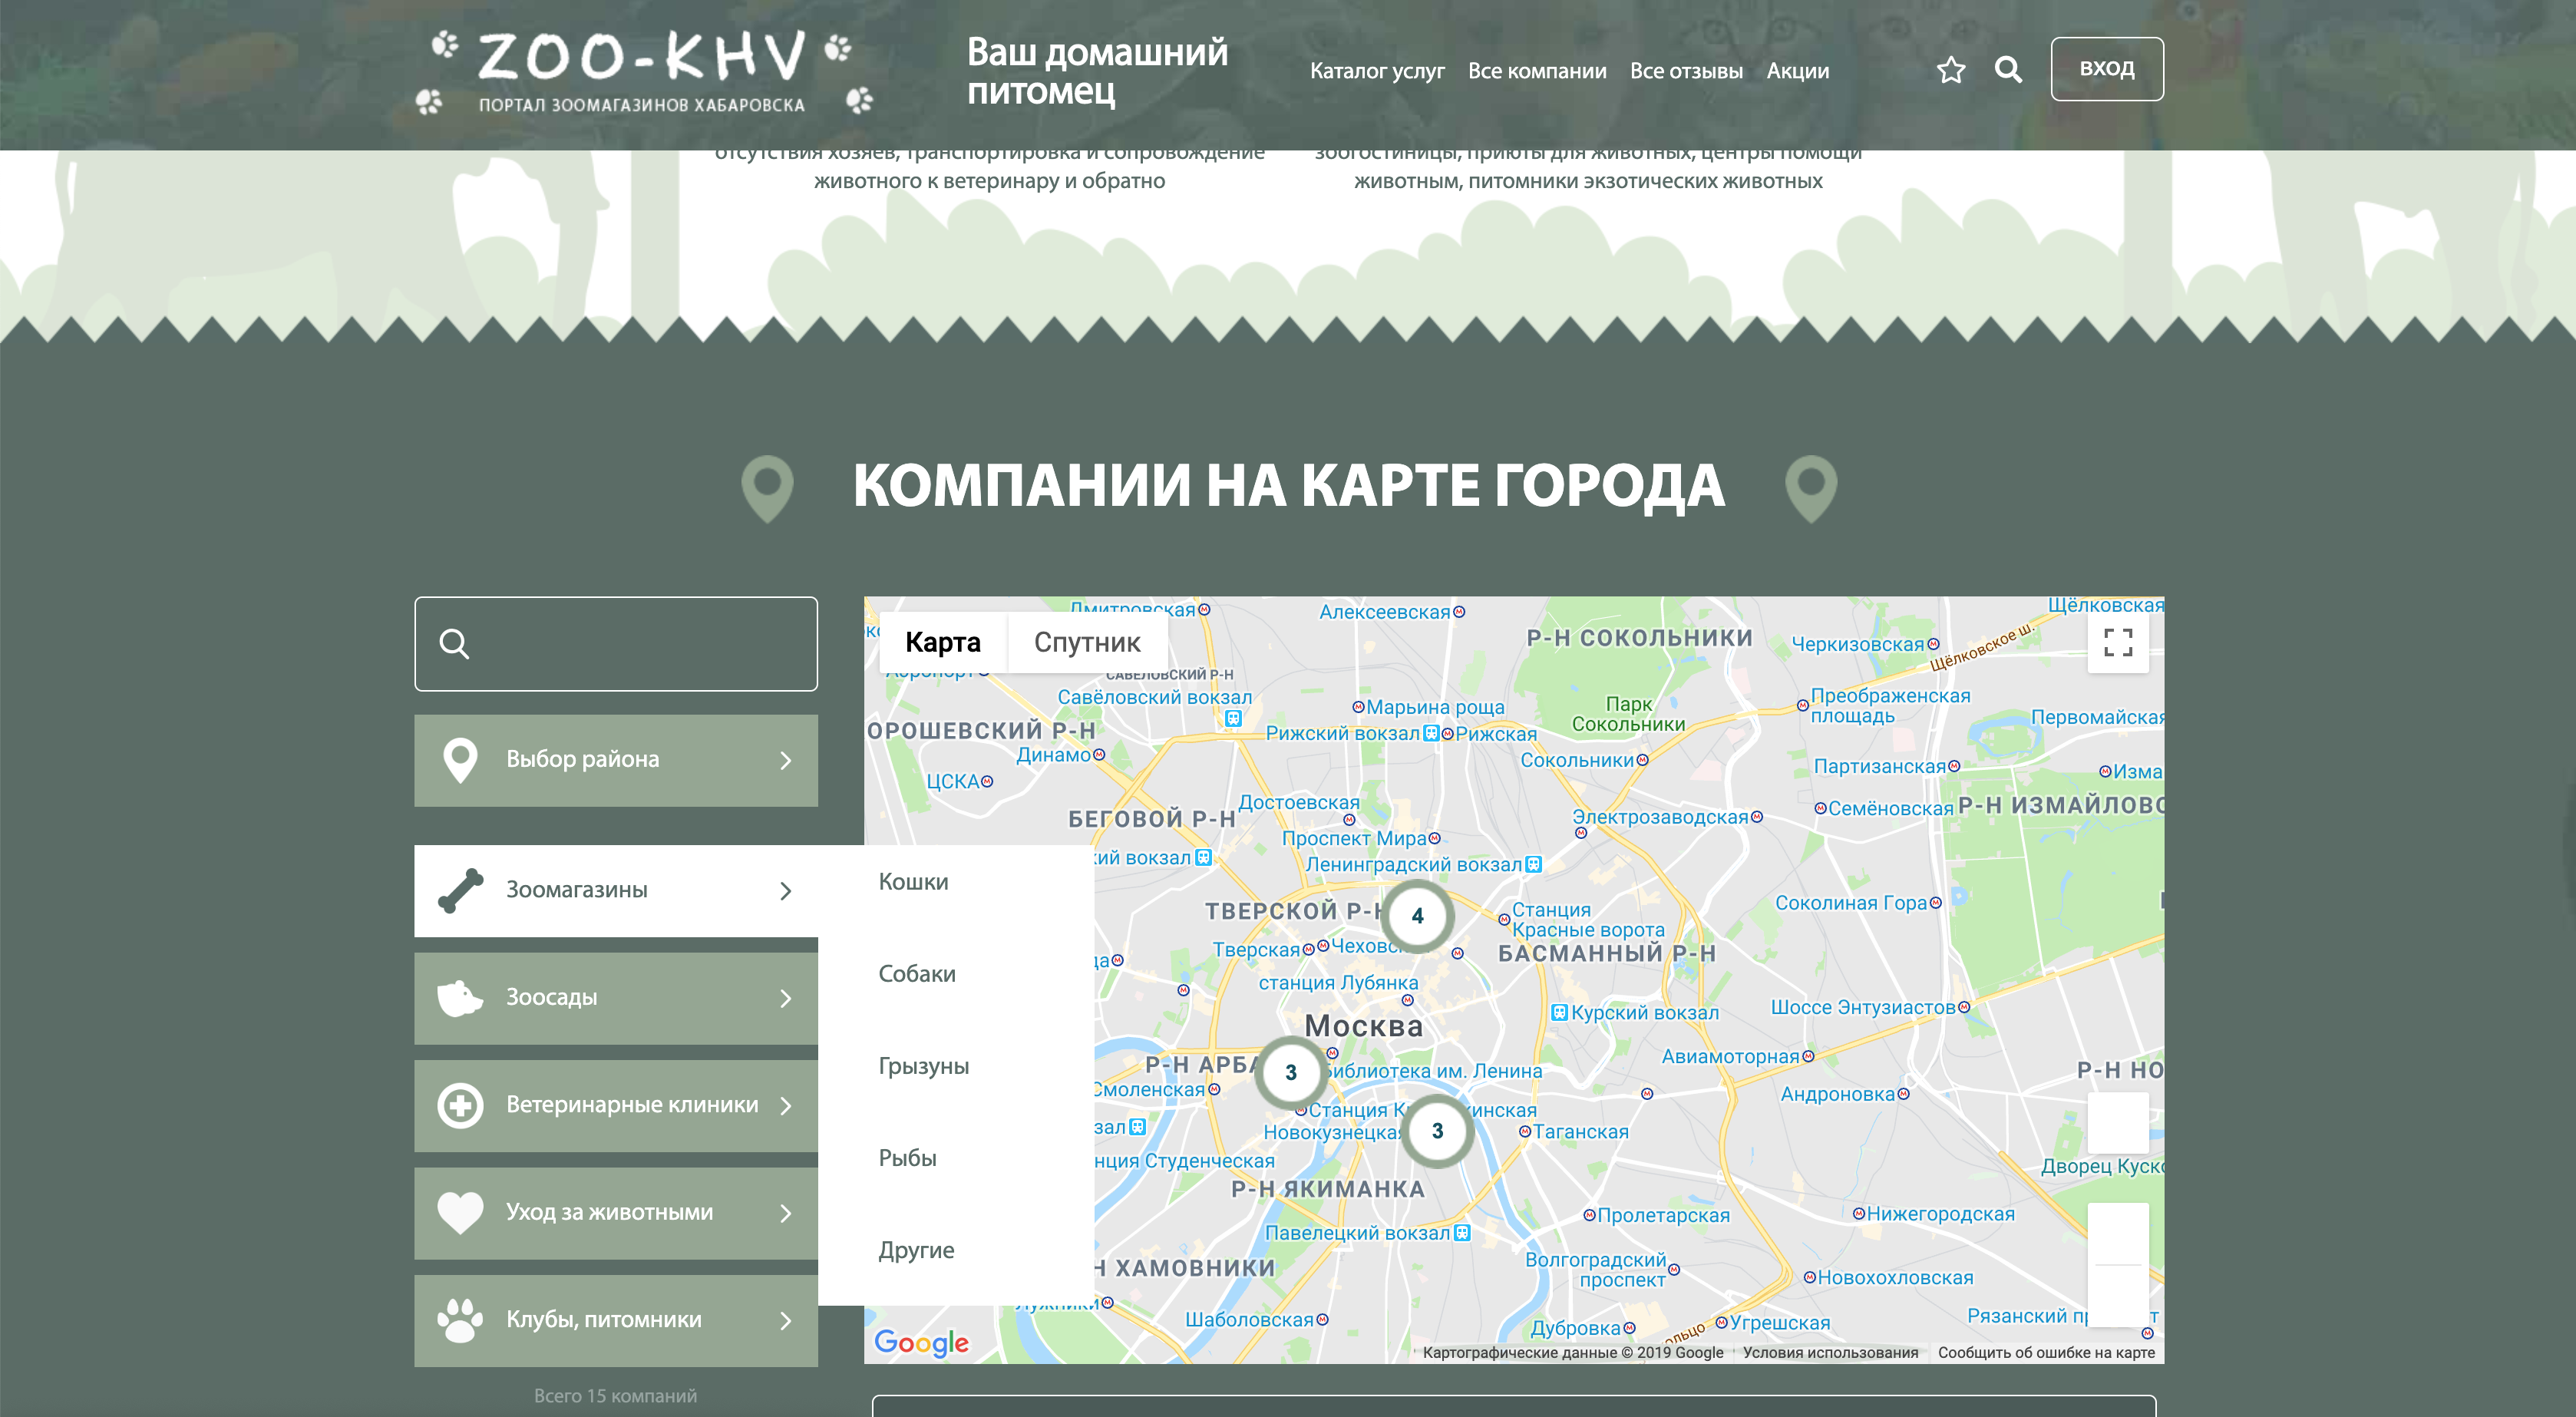Select the Зоомагазины category
Viewport: 2576px width, 1417px height.
point(616,891)
